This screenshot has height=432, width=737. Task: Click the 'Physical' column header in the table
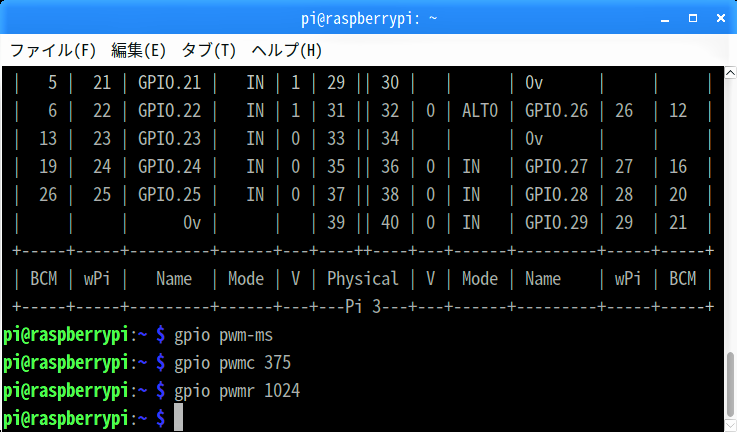coord(362,279)
